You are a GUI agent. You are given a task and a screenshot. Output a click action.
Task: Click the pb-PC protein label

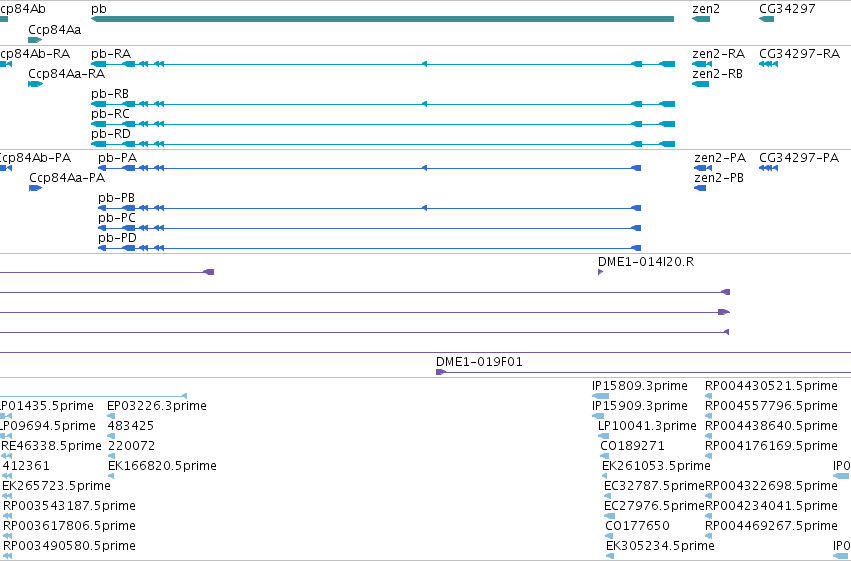click(117, 218)
